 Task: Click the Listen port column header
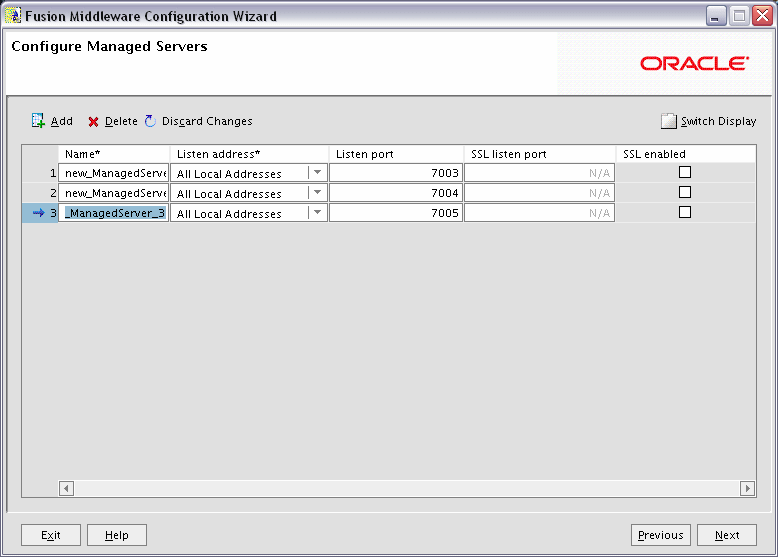(x=396, y=154)
